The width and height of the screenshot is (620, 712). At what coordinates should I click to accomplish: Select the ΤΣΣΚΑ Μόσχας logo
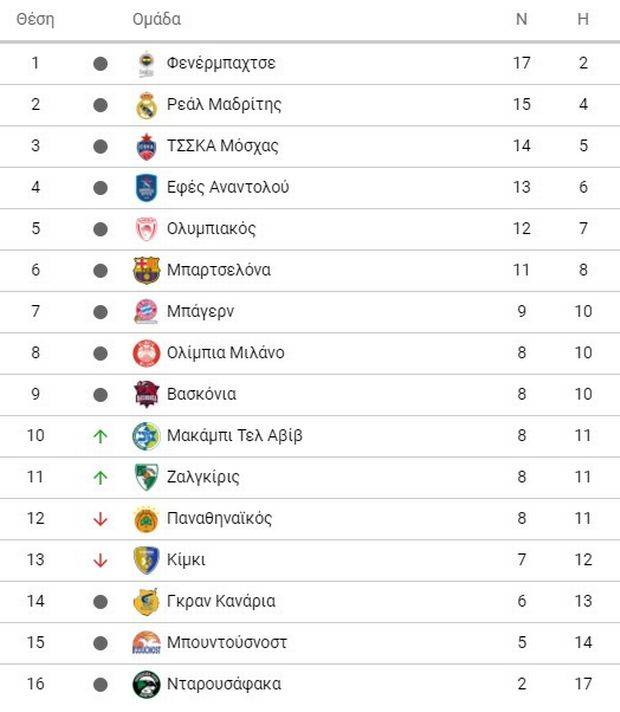click(146, 147)
